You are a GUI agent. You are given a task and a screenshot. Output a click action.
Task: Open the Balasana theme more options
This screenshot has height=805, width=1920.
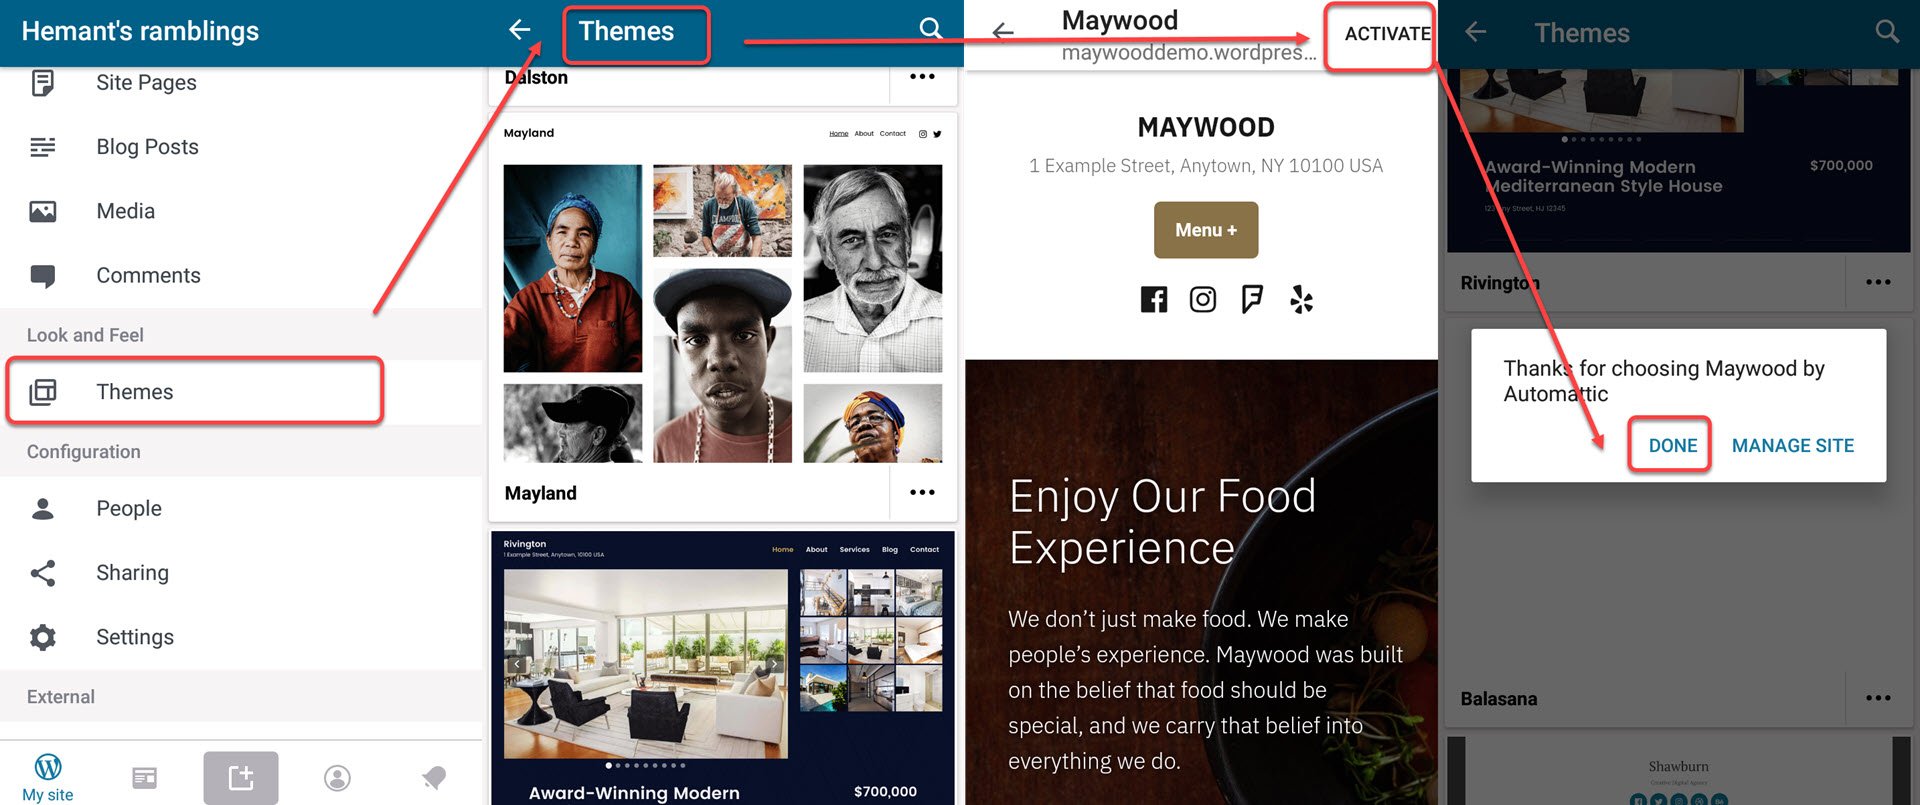point(1878,698)
